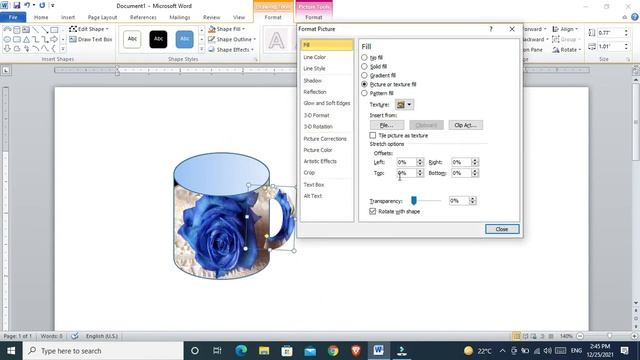
Task: Click the Shape Fill paint bucket icon
Action: [x=212, y=29]
